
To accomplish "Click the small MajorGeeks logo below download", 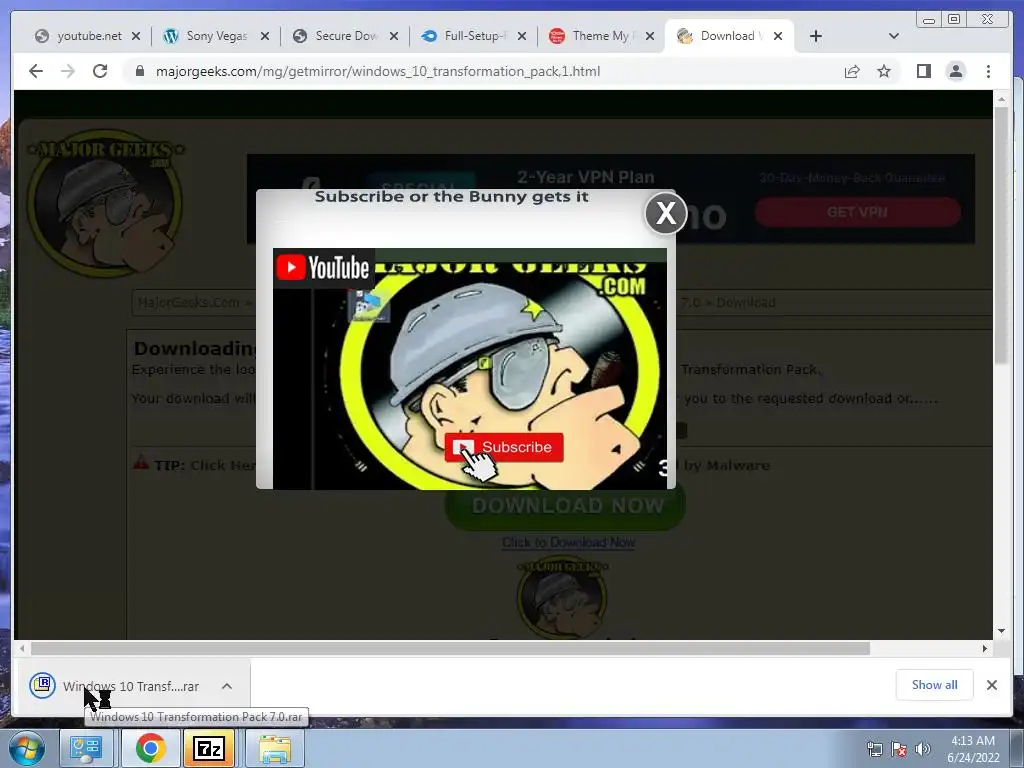I will pyautogui.click(x=562, y=597).
